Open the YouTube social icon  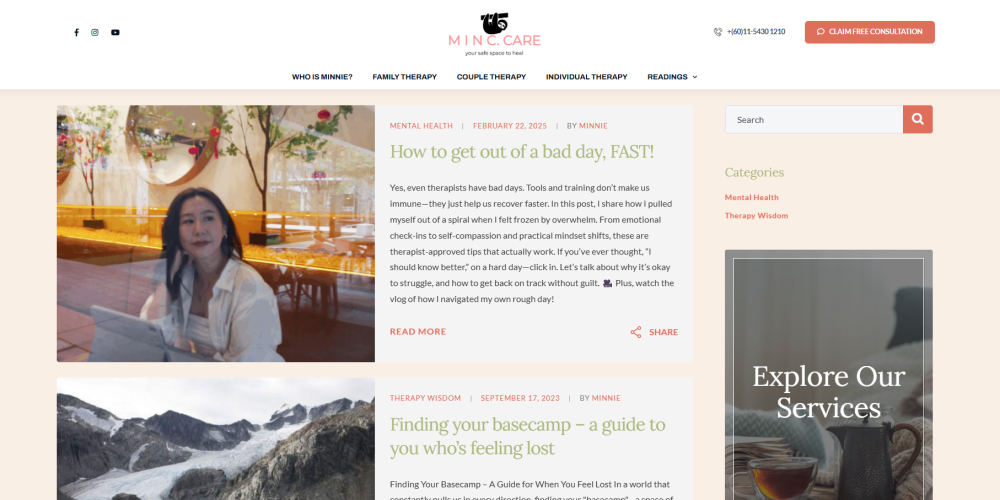click(x=115, y=33)
